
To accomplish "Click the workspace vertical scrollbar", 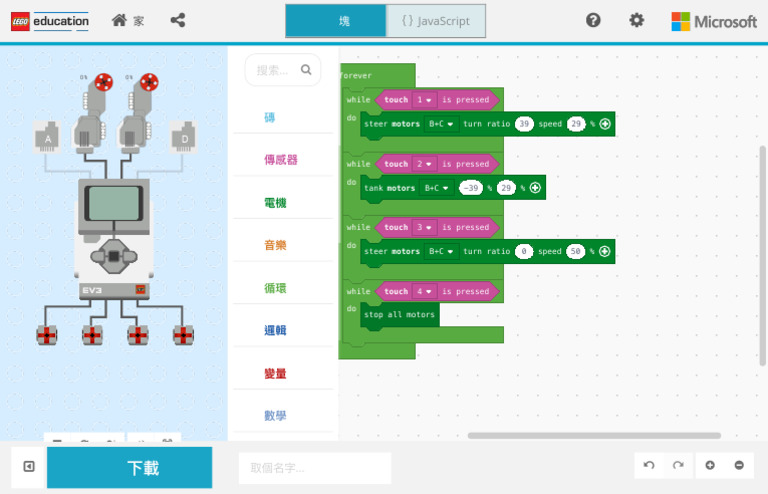I will [763, 256].
